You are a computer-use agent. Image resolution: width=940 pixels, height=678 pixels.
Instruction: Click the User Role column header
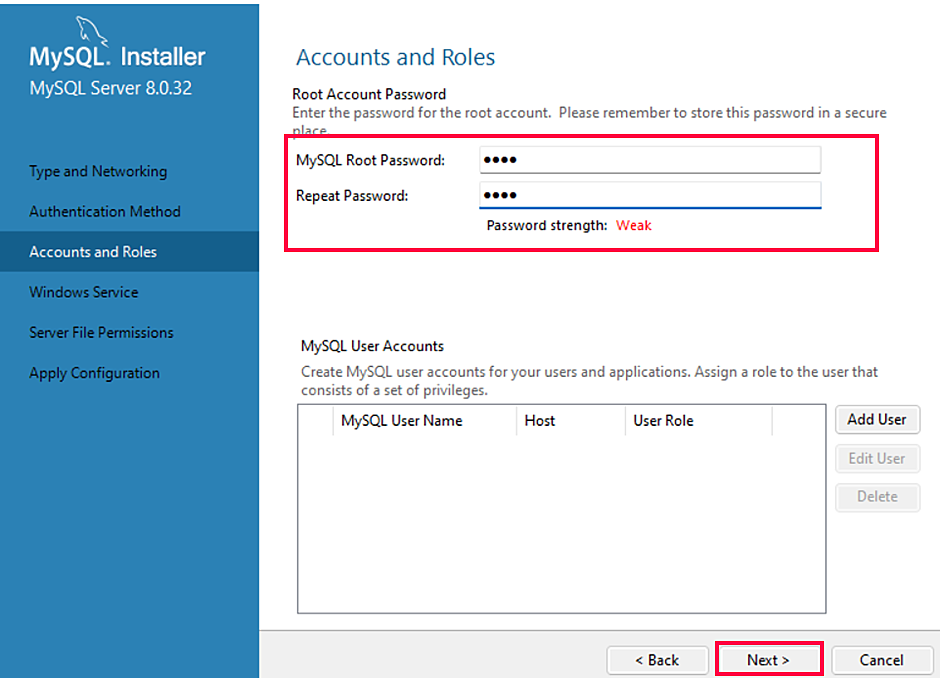tap(698, 421)
